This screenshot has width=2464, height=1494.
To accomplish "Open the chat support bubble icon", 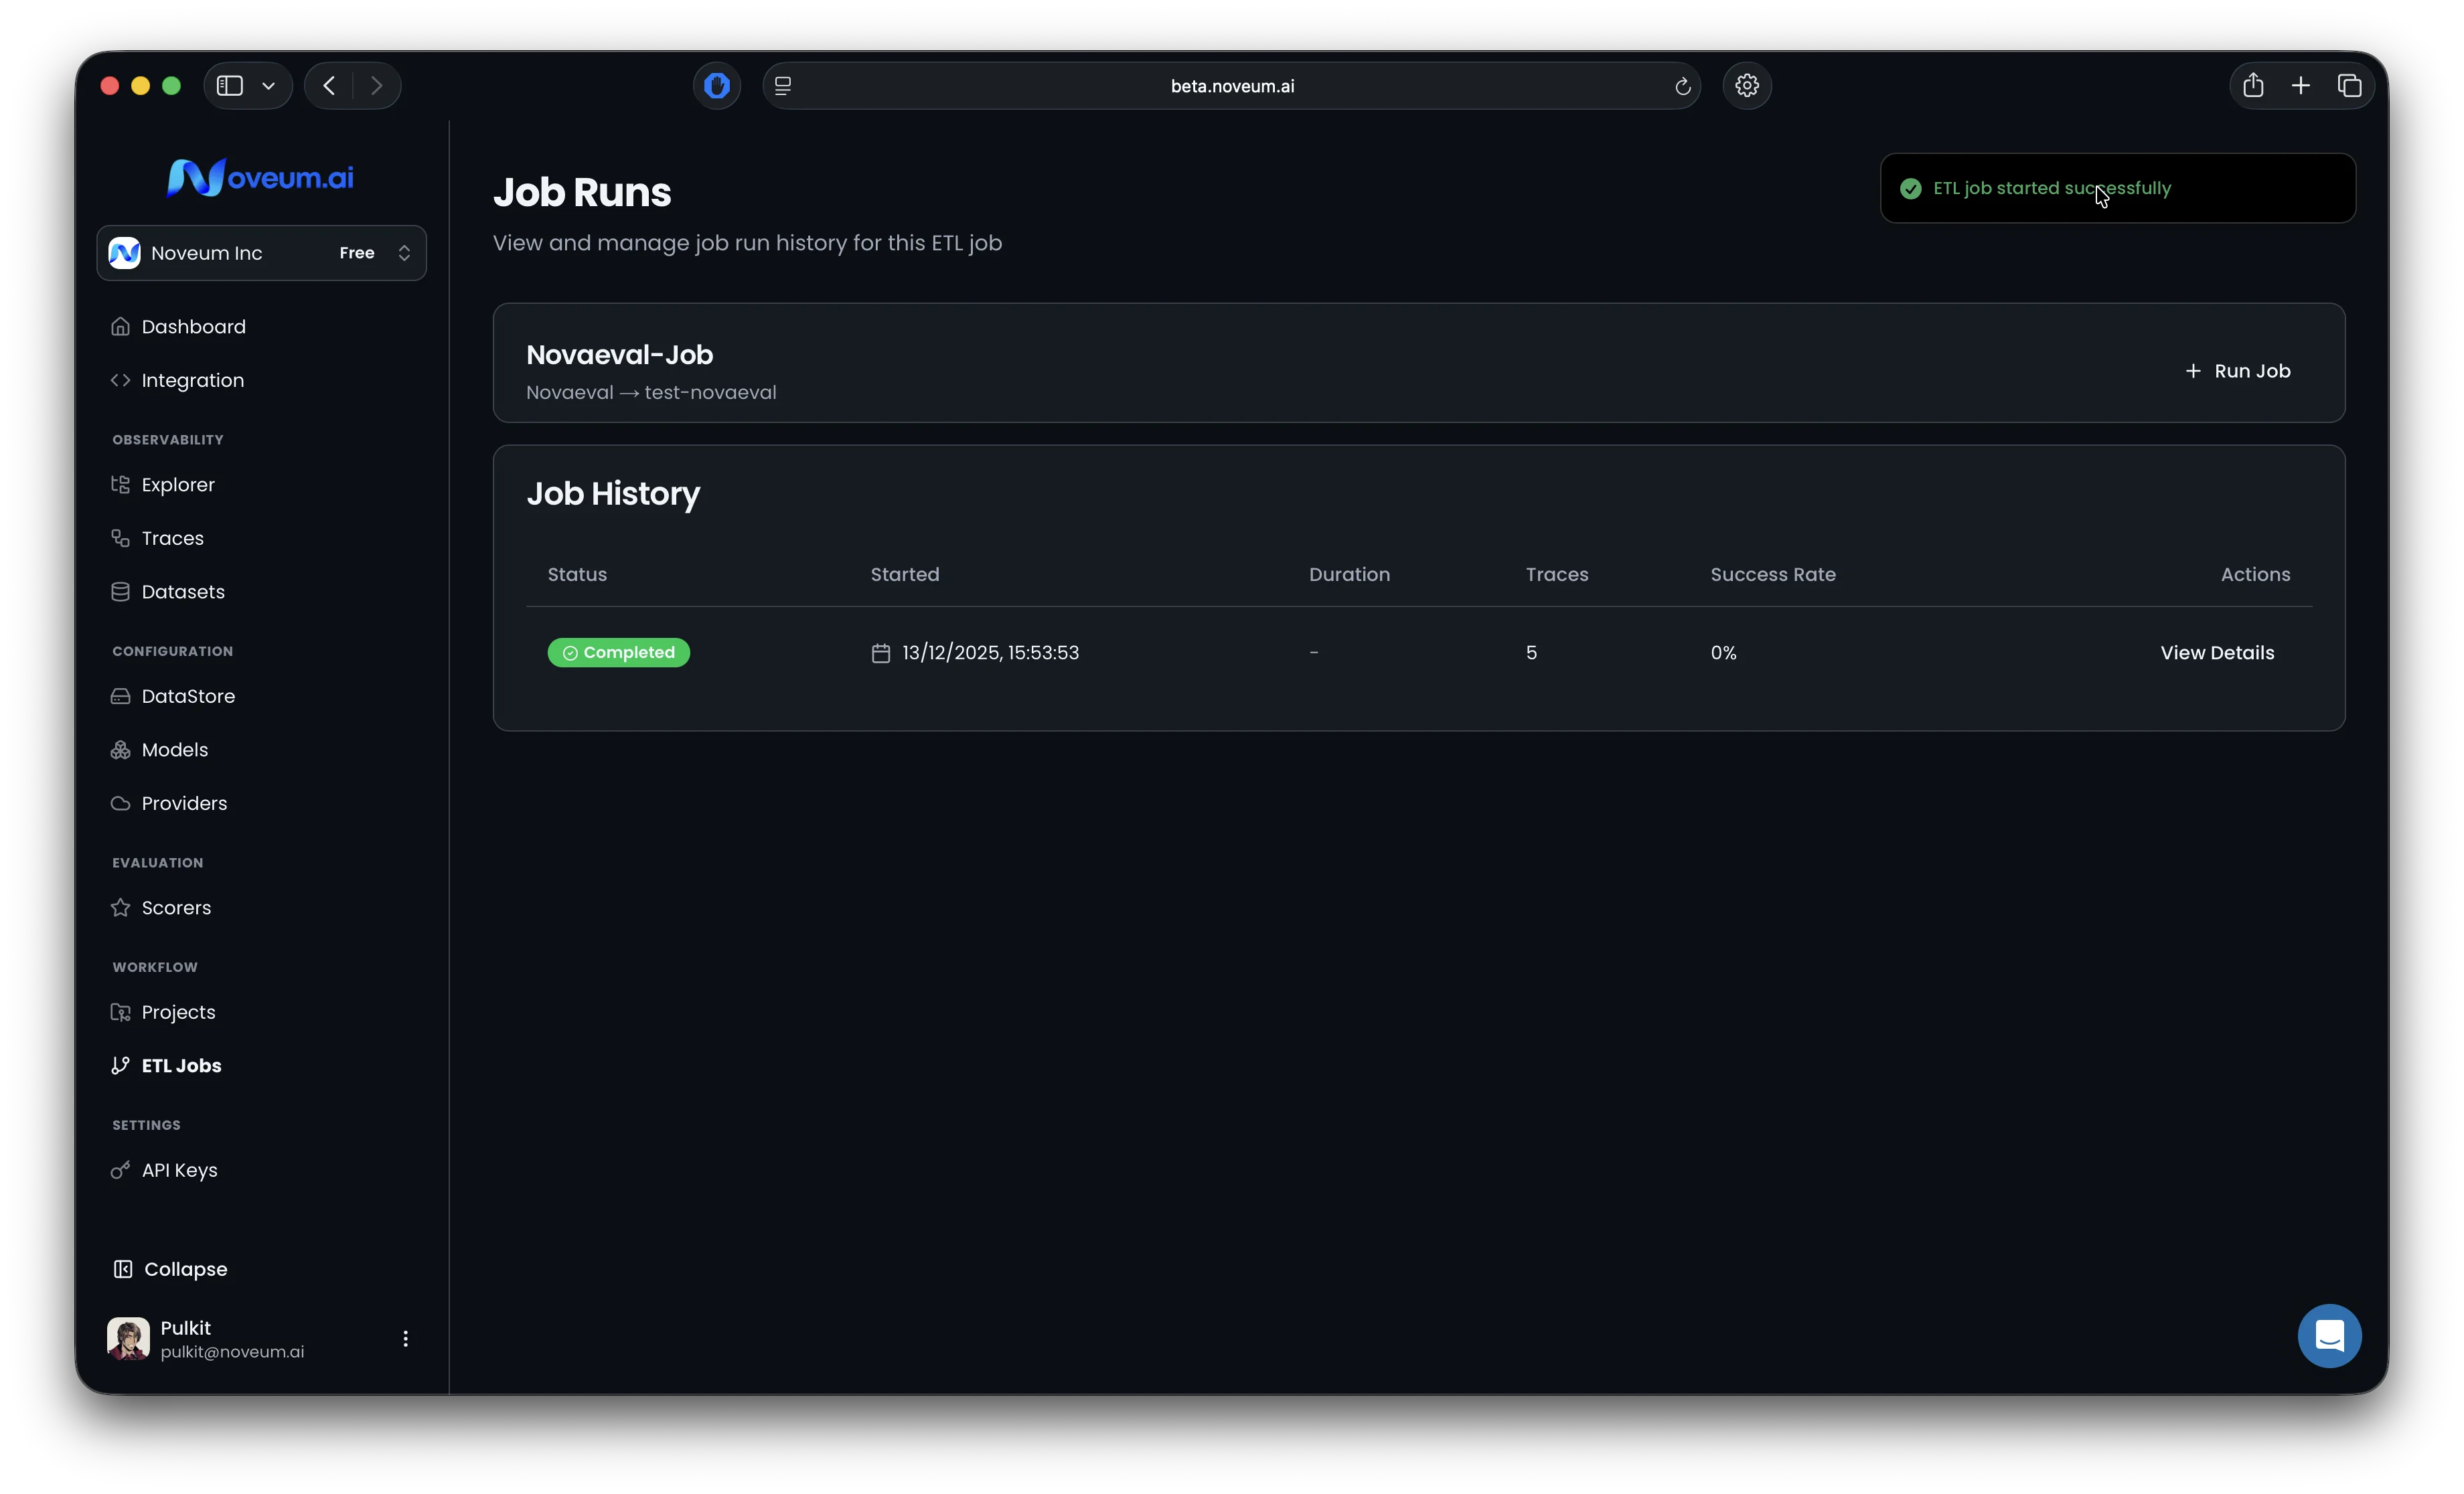I will pyautogui.click(x=2329, y=1336).
